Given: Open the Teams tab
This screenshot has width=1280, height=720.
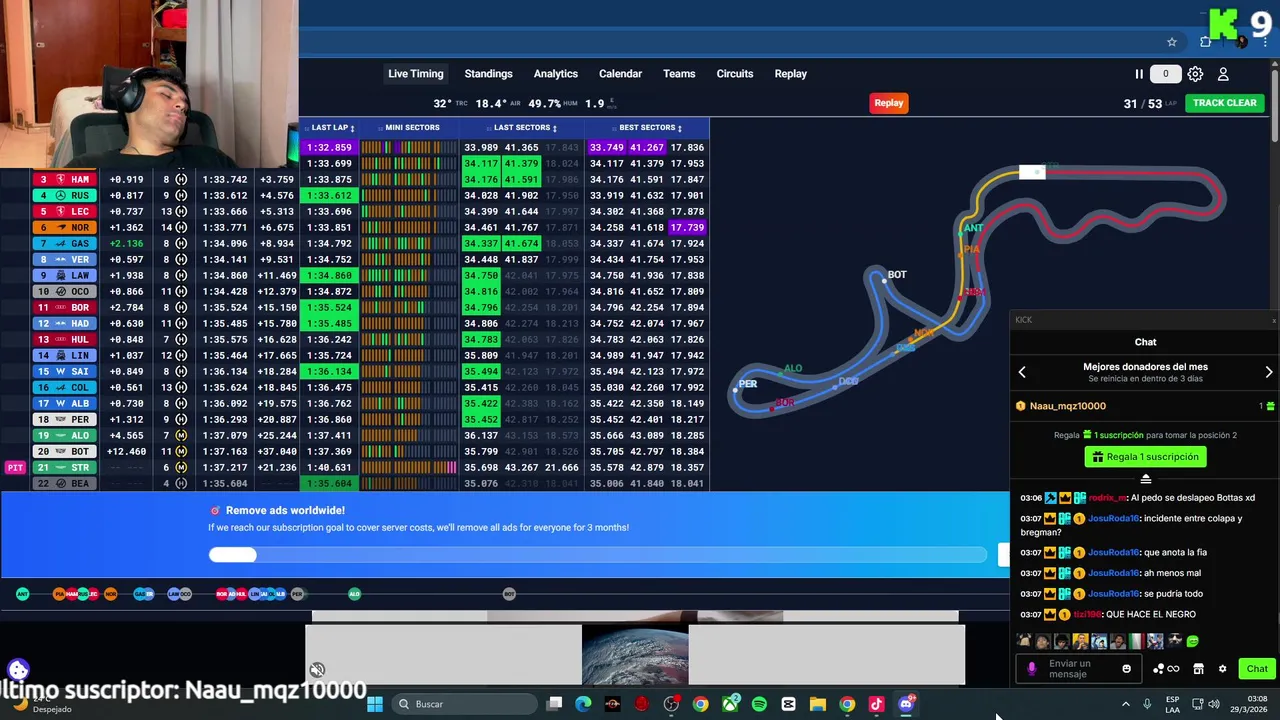Looking at the screenshot, I should tap(679, 74).
